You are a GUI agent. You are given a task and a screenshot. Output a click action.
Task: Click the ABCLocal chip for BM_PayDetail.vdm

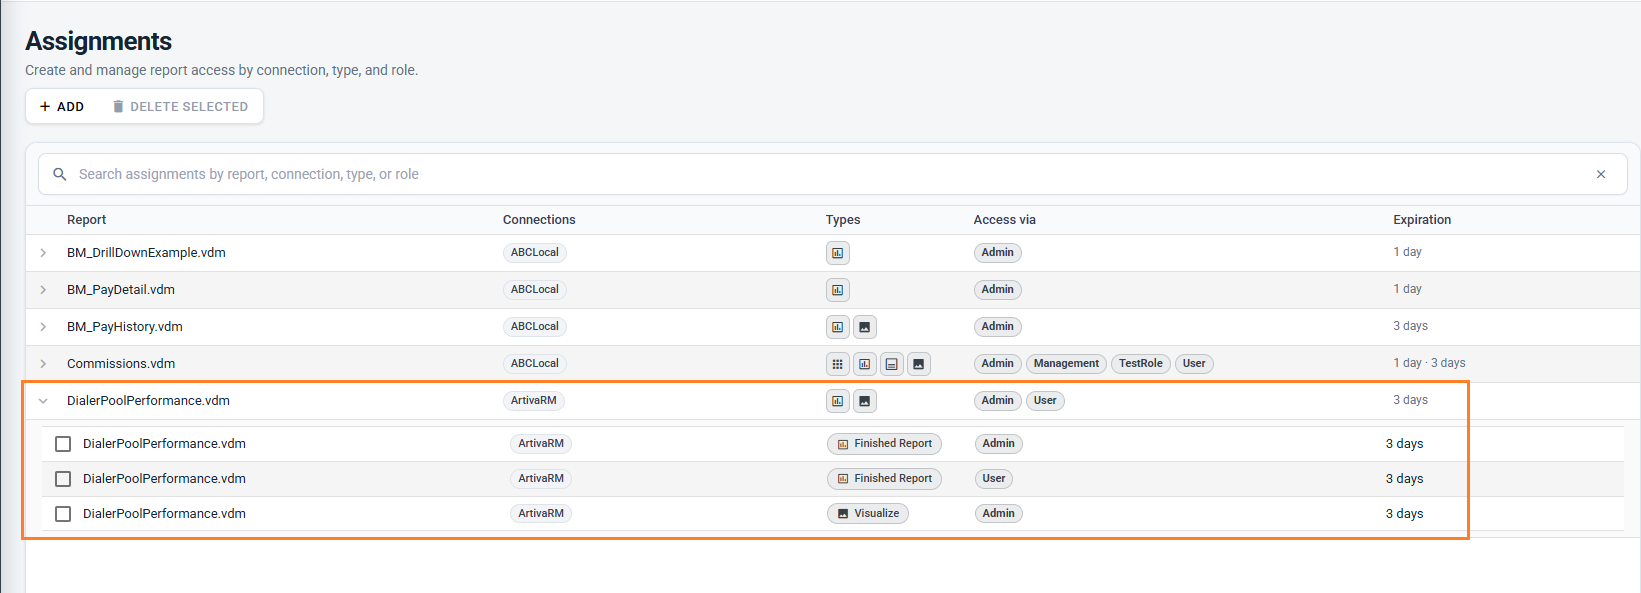click(535, 290)
